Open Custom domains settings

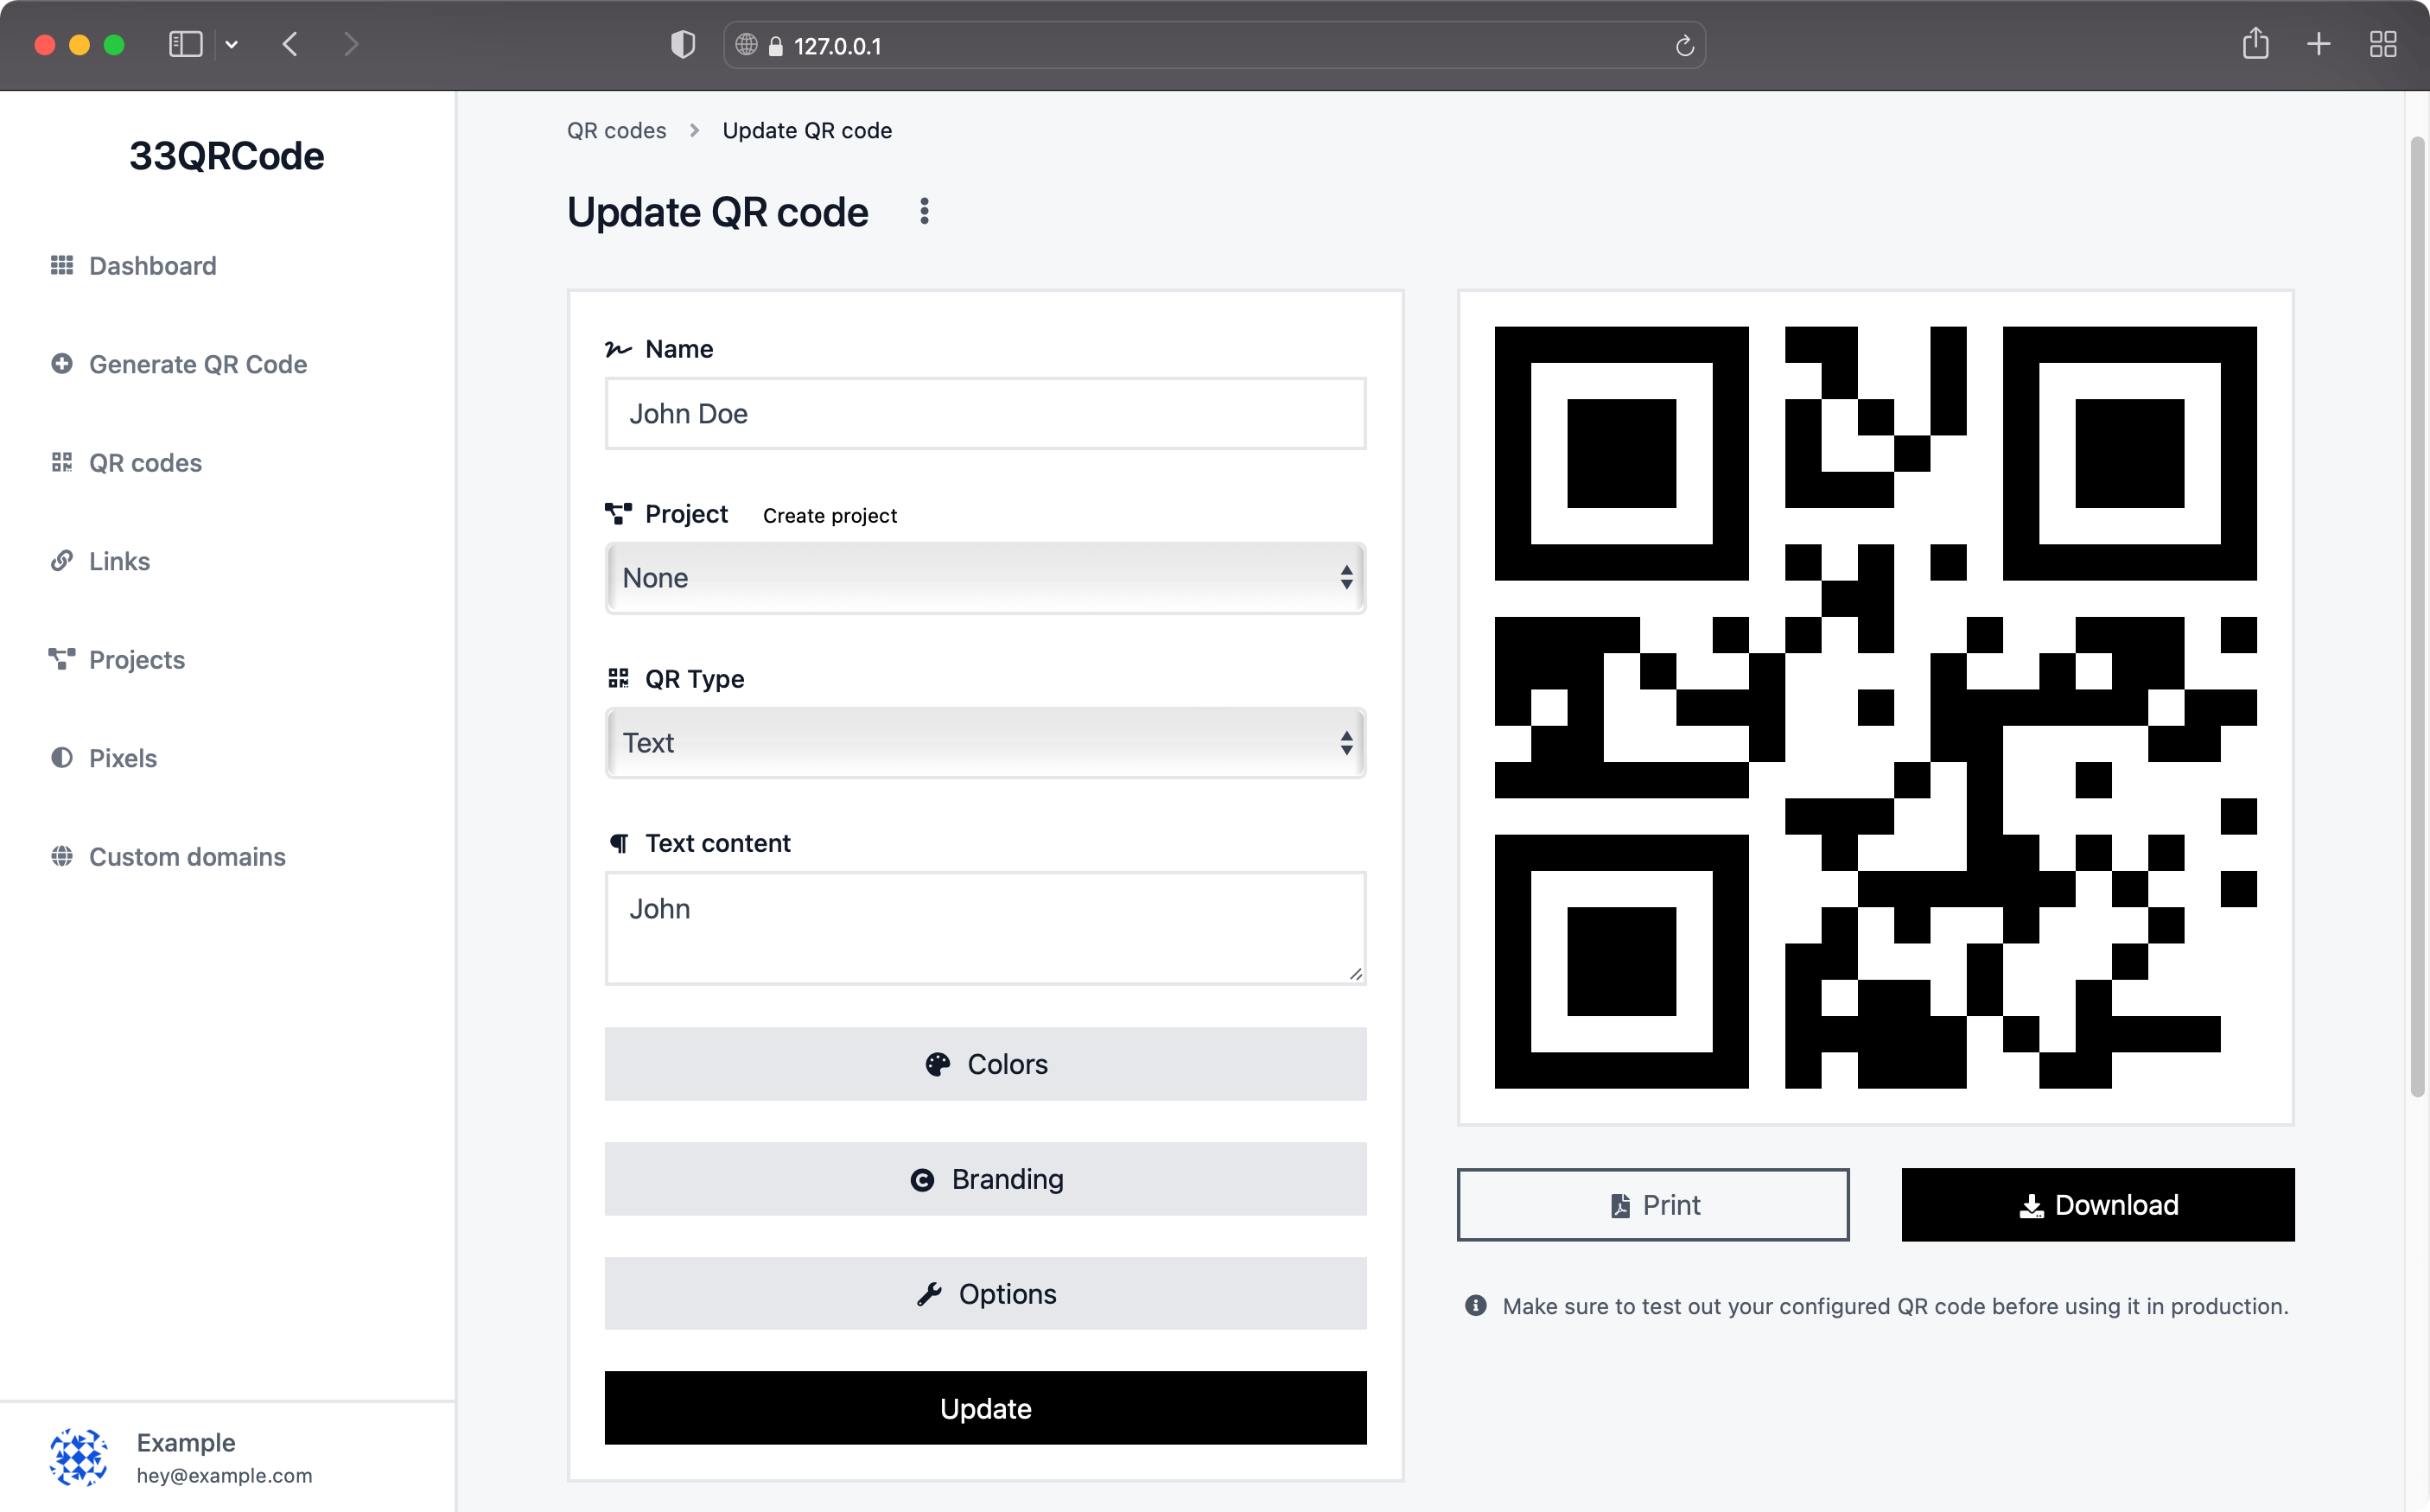[x=187, y=856]
